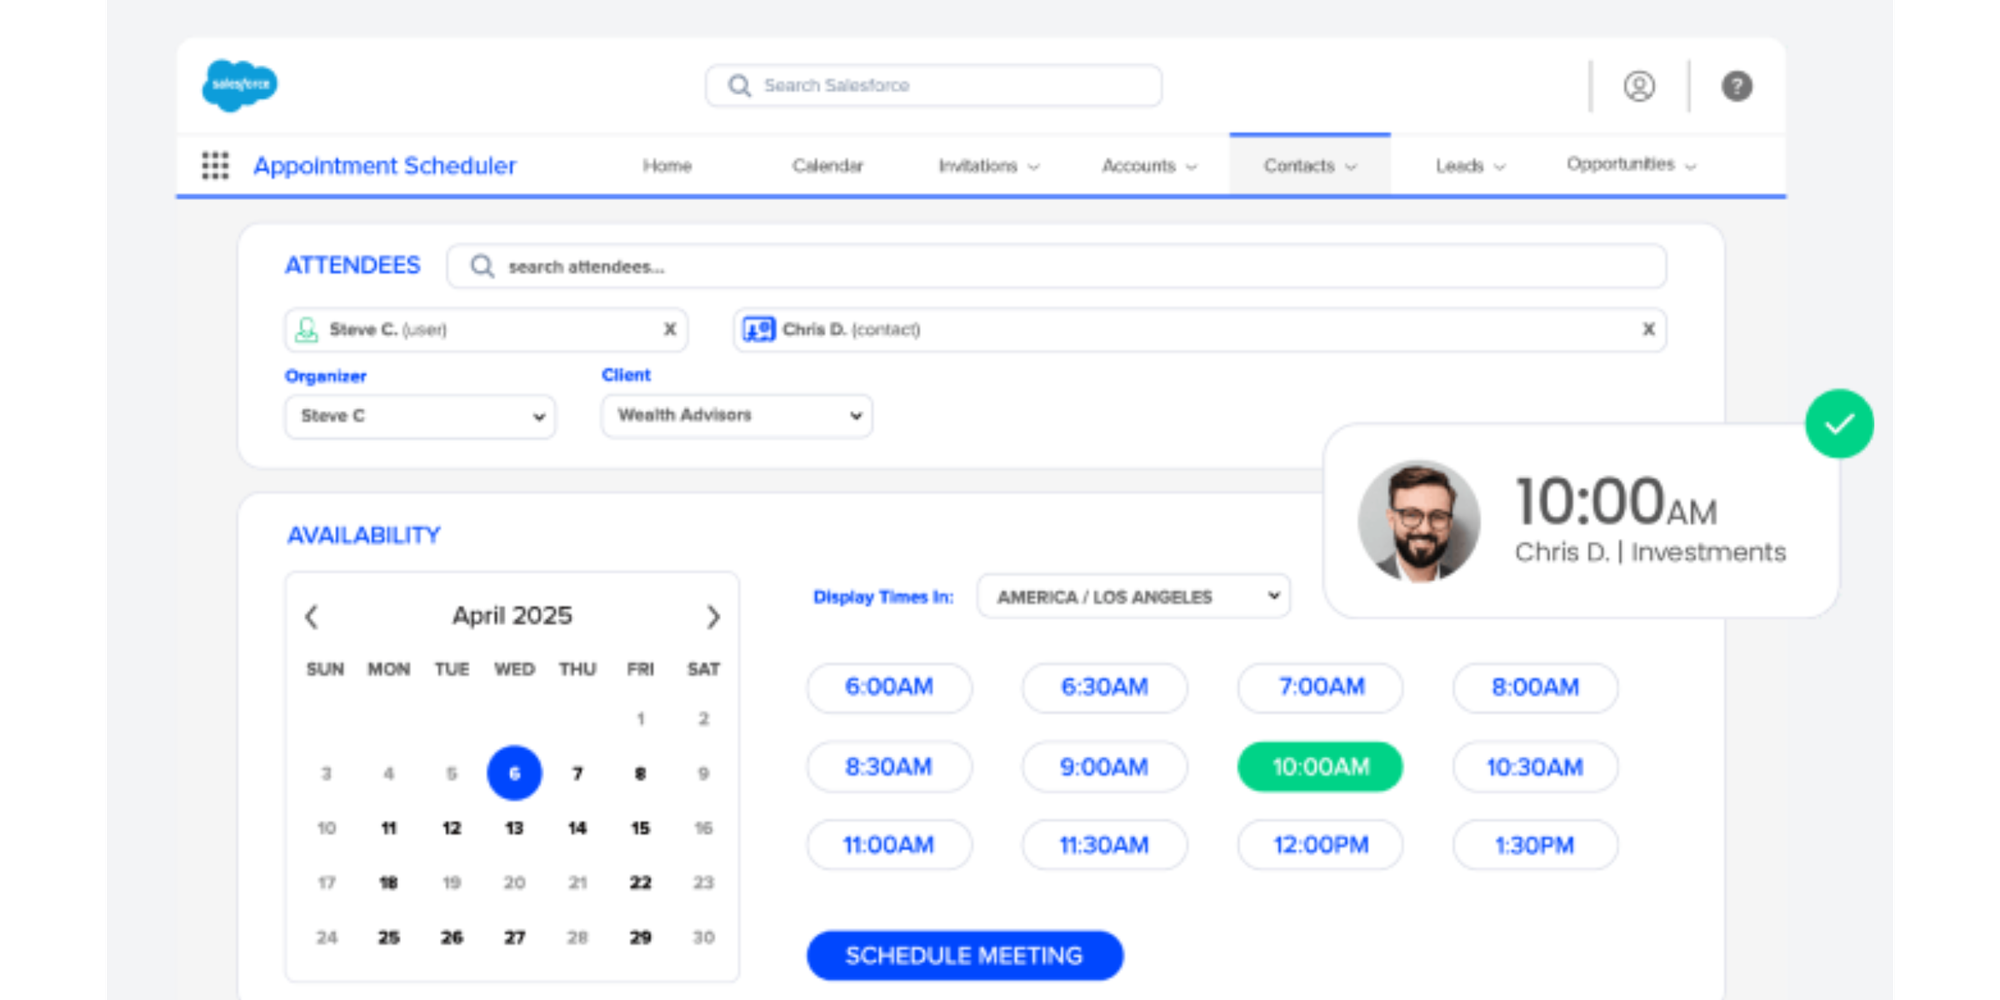This screenshot has width=2000, height=1000.
Task: Go to previous month in calendar
Action: [312, 616]
